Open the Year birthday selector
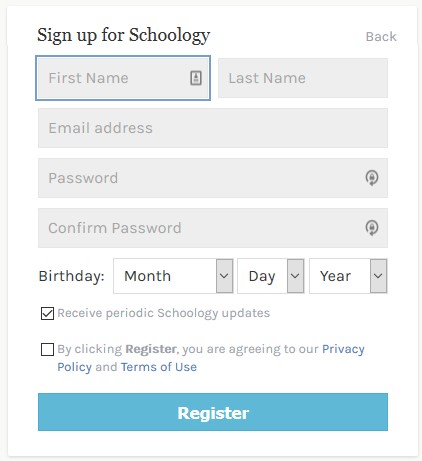 tap(348, 276)
